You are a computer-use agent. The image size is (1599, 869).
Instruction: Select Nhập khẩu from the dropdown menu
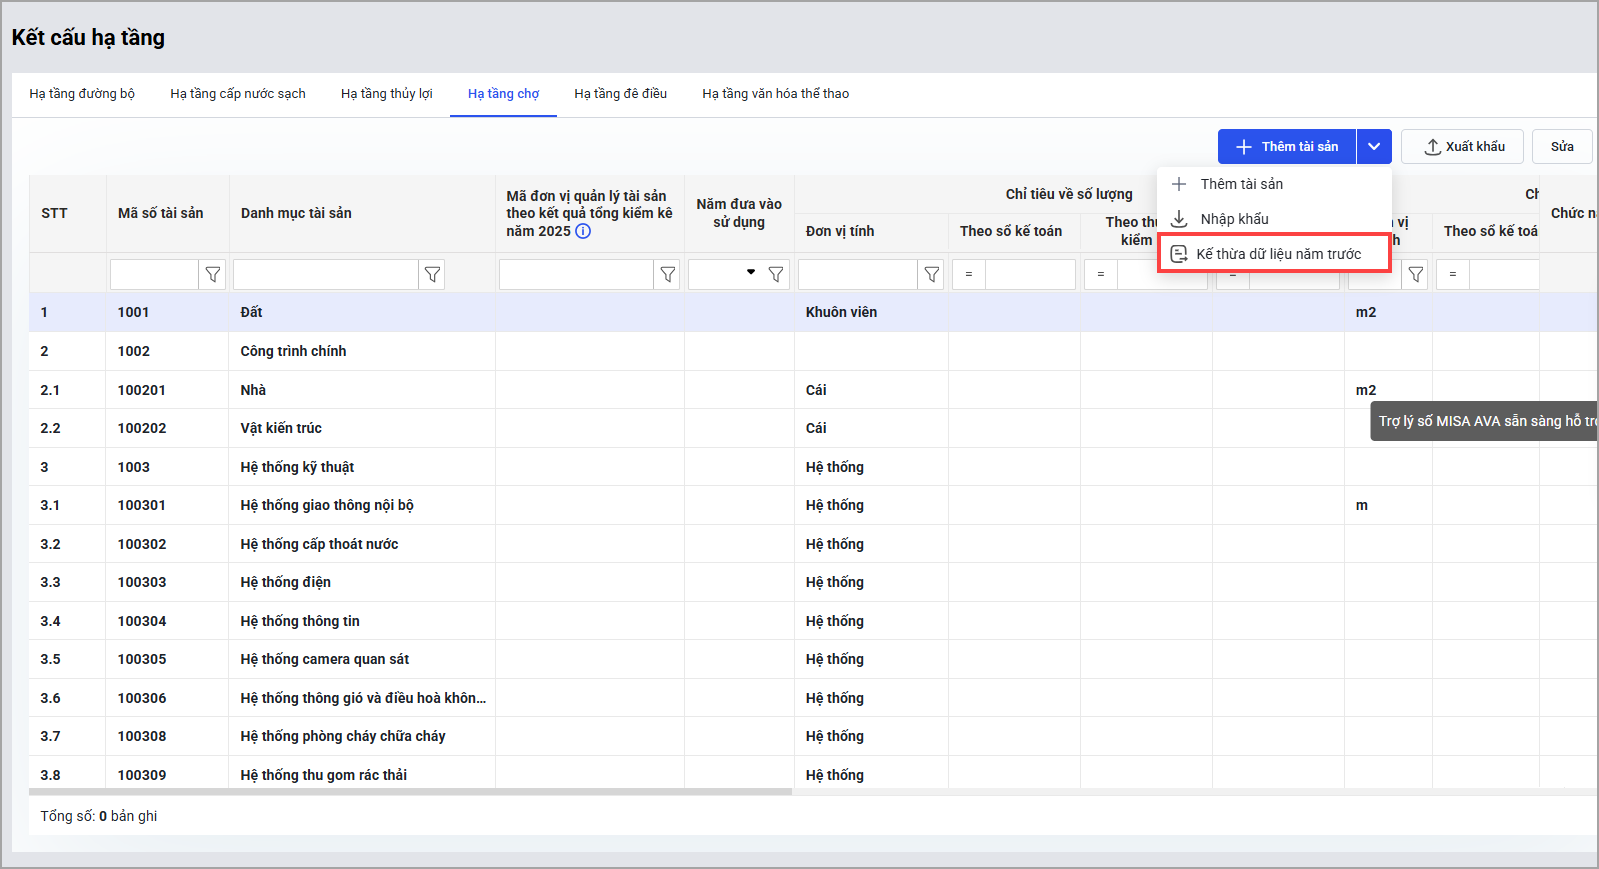[1234, 219]
